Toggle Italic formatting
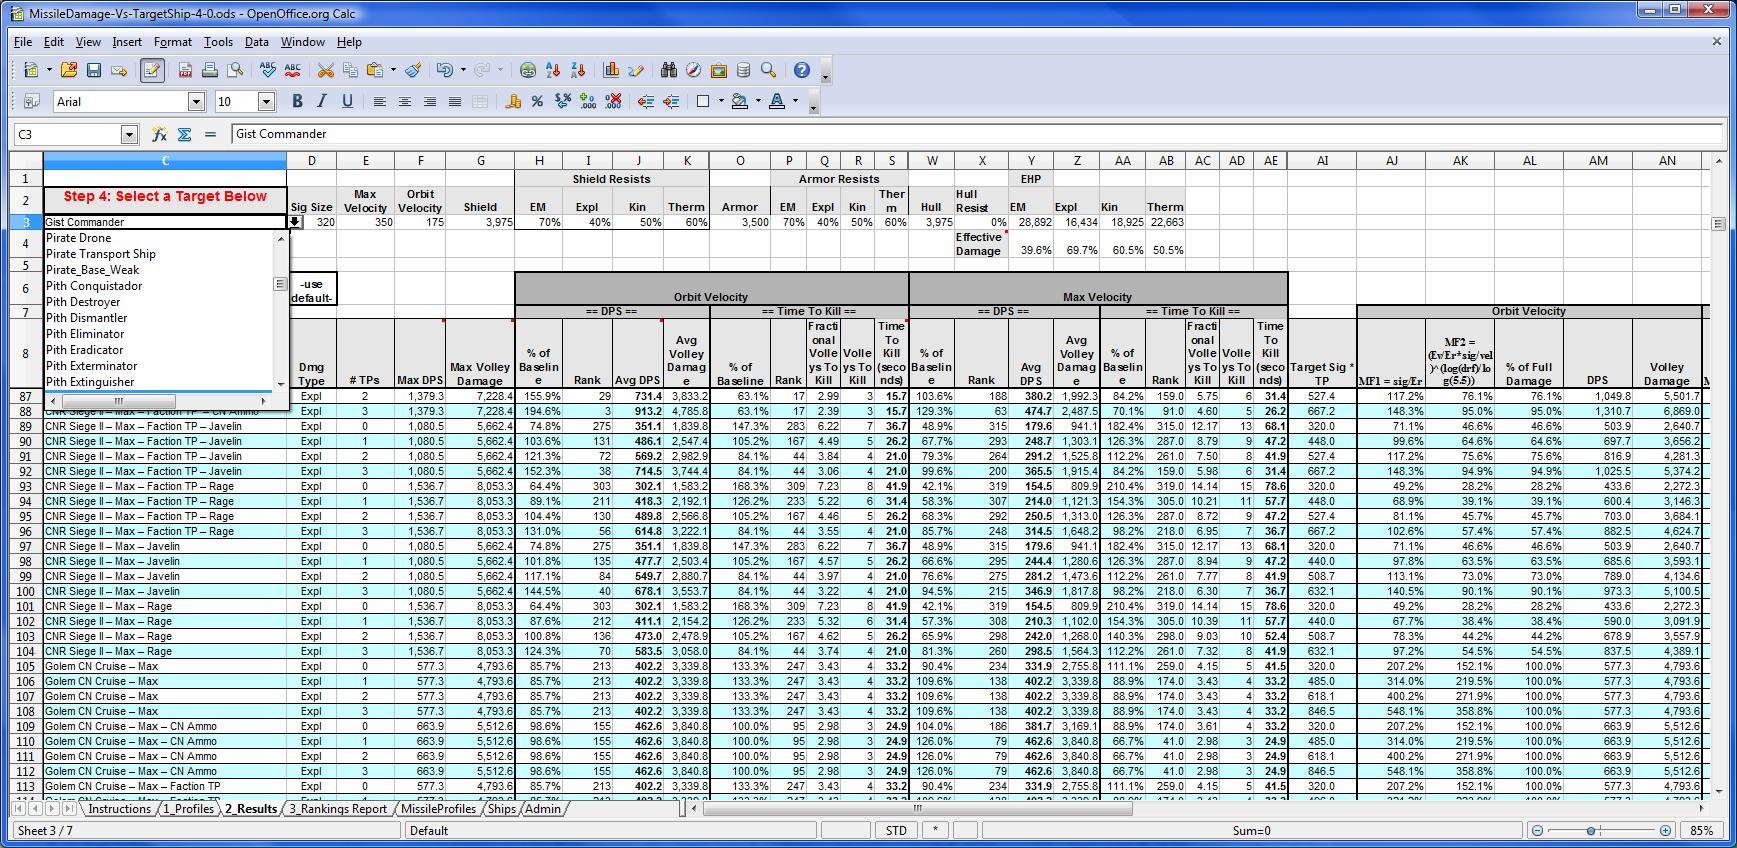Image resolution: width=1737 pixels, height=848 pixels. point(322,101)
